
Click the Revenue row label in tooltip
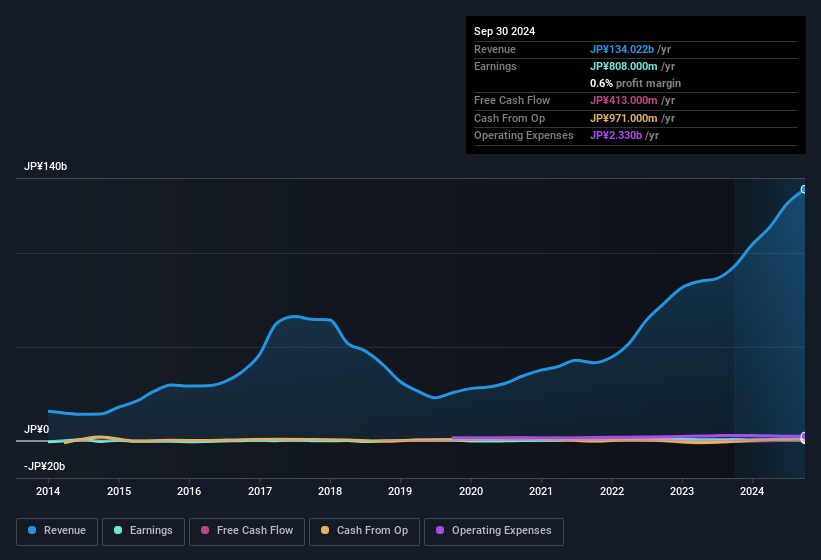tap(495, 49)
